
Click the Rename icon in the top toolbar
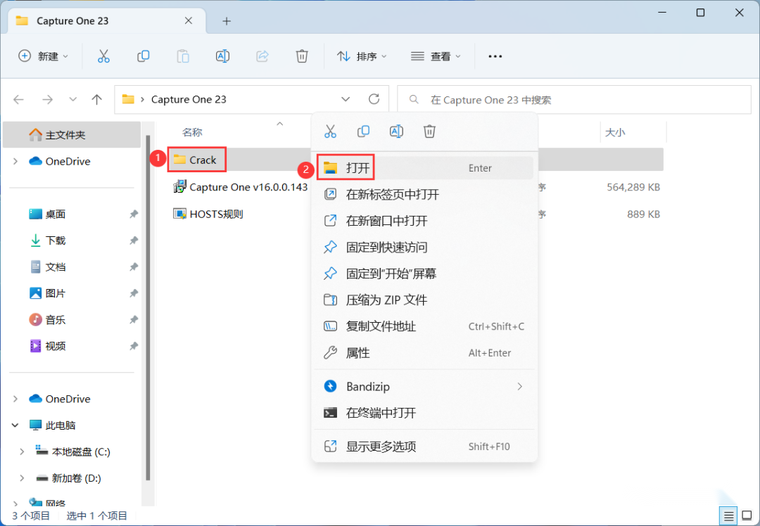pyautogui.click(x=222, y=56)
